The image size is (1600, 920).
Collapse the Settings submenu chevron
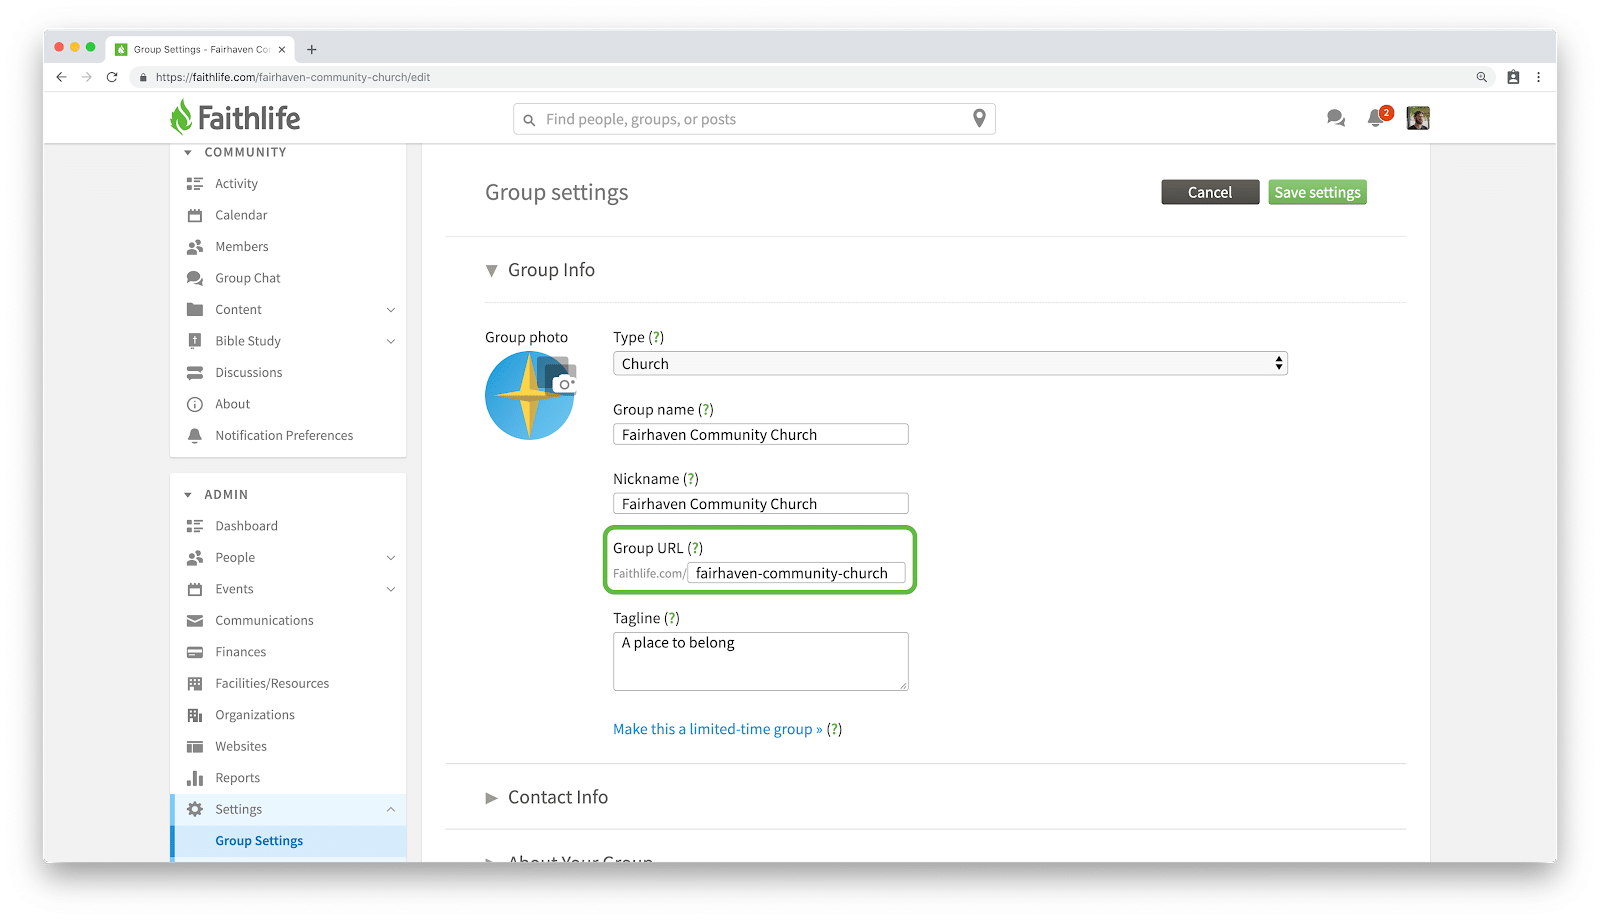391,810
